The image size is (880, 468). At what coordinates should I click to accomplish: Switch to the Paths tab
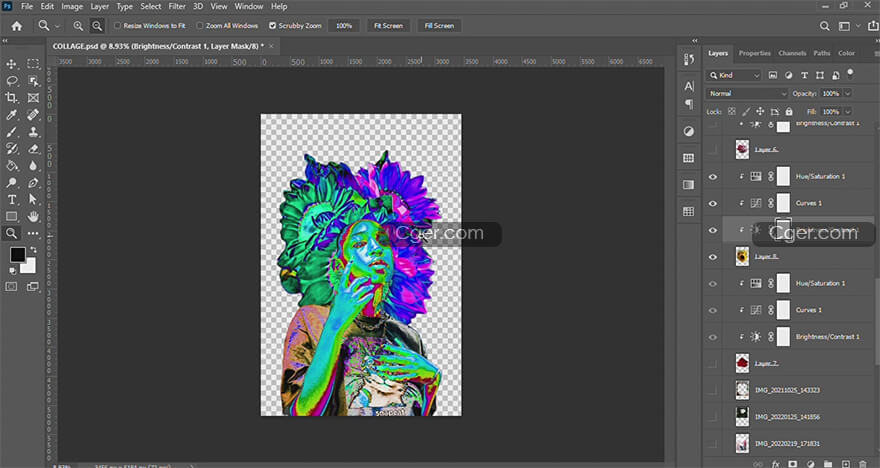click(x=822, y=53)
